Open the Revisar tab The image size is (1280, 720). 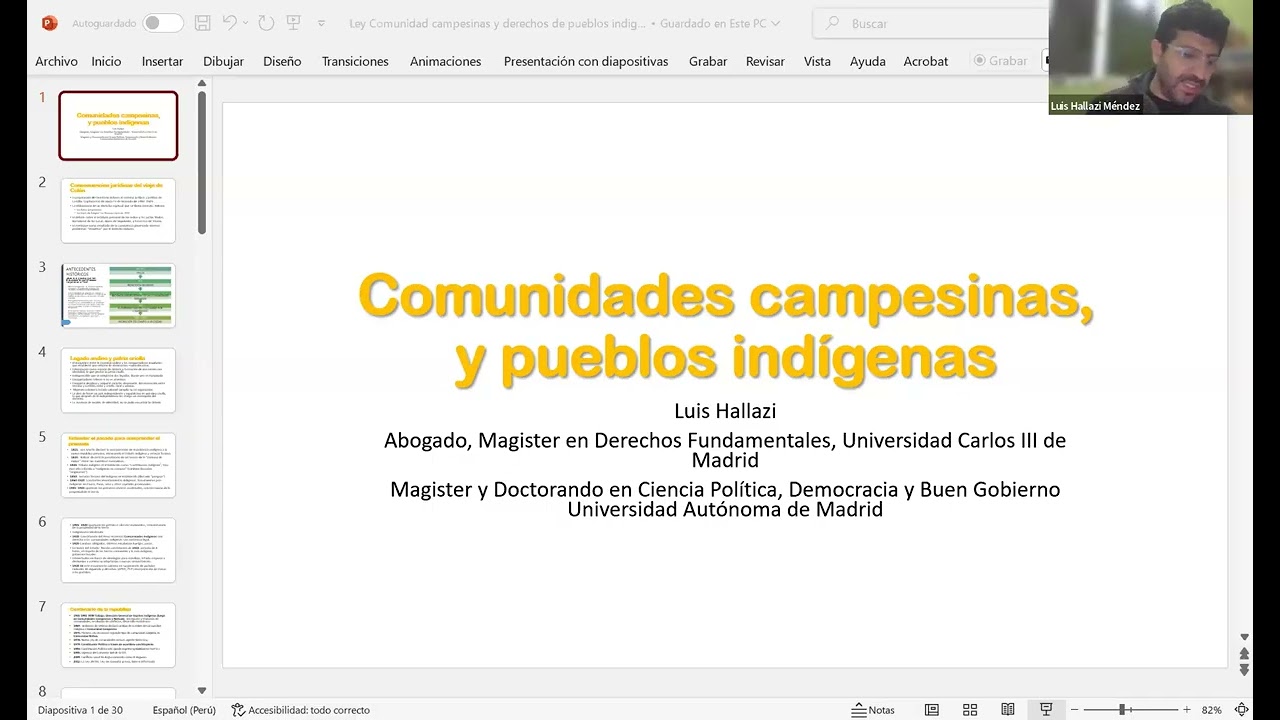coord(765,61)
